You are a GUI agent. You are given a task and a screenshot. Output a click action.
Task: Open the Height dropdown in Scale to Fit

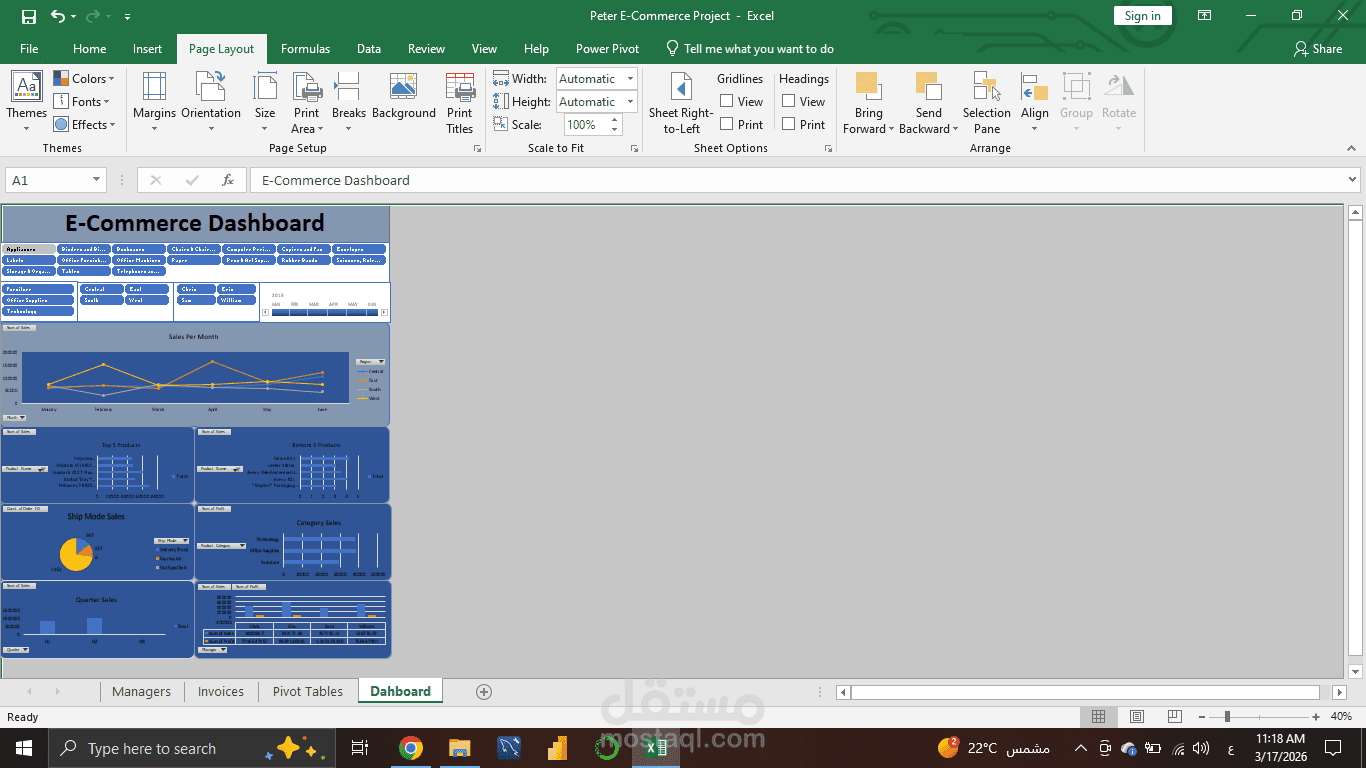point(630,102)
